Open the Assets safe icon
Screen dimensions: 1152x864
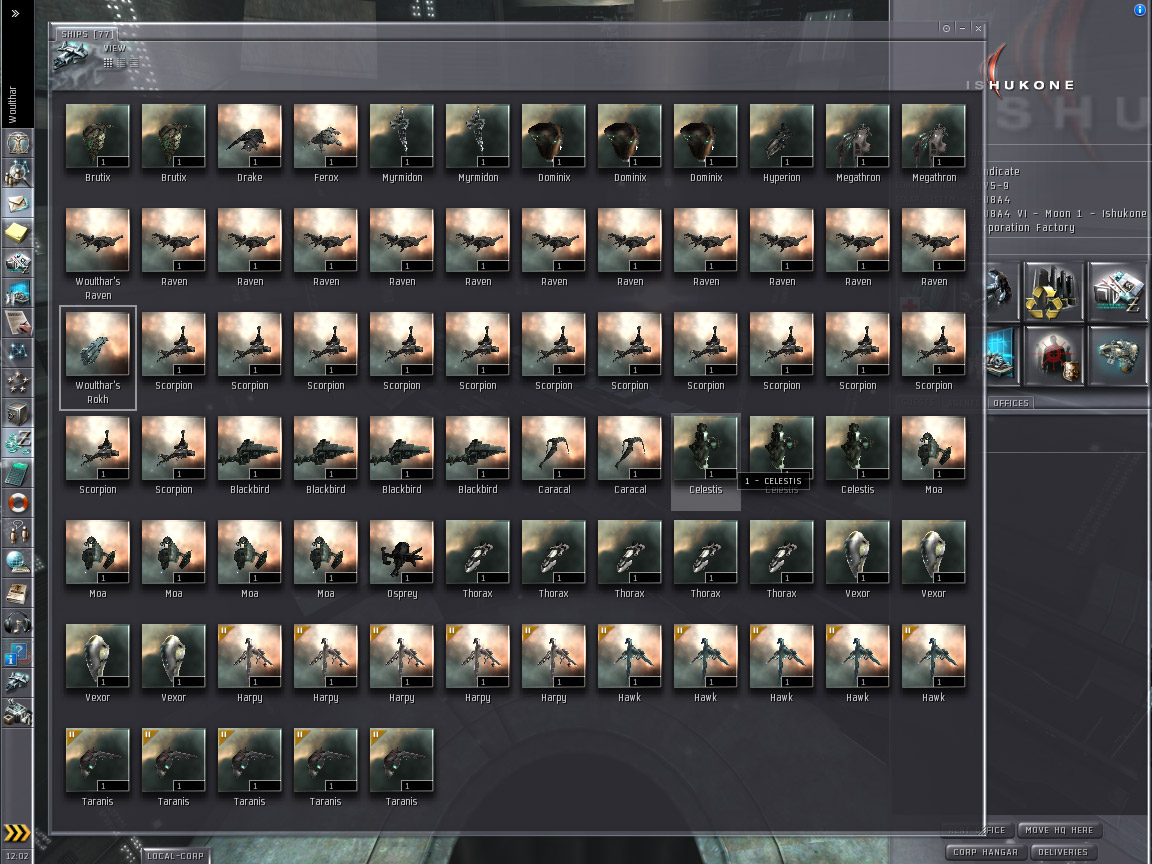[17, 414]
